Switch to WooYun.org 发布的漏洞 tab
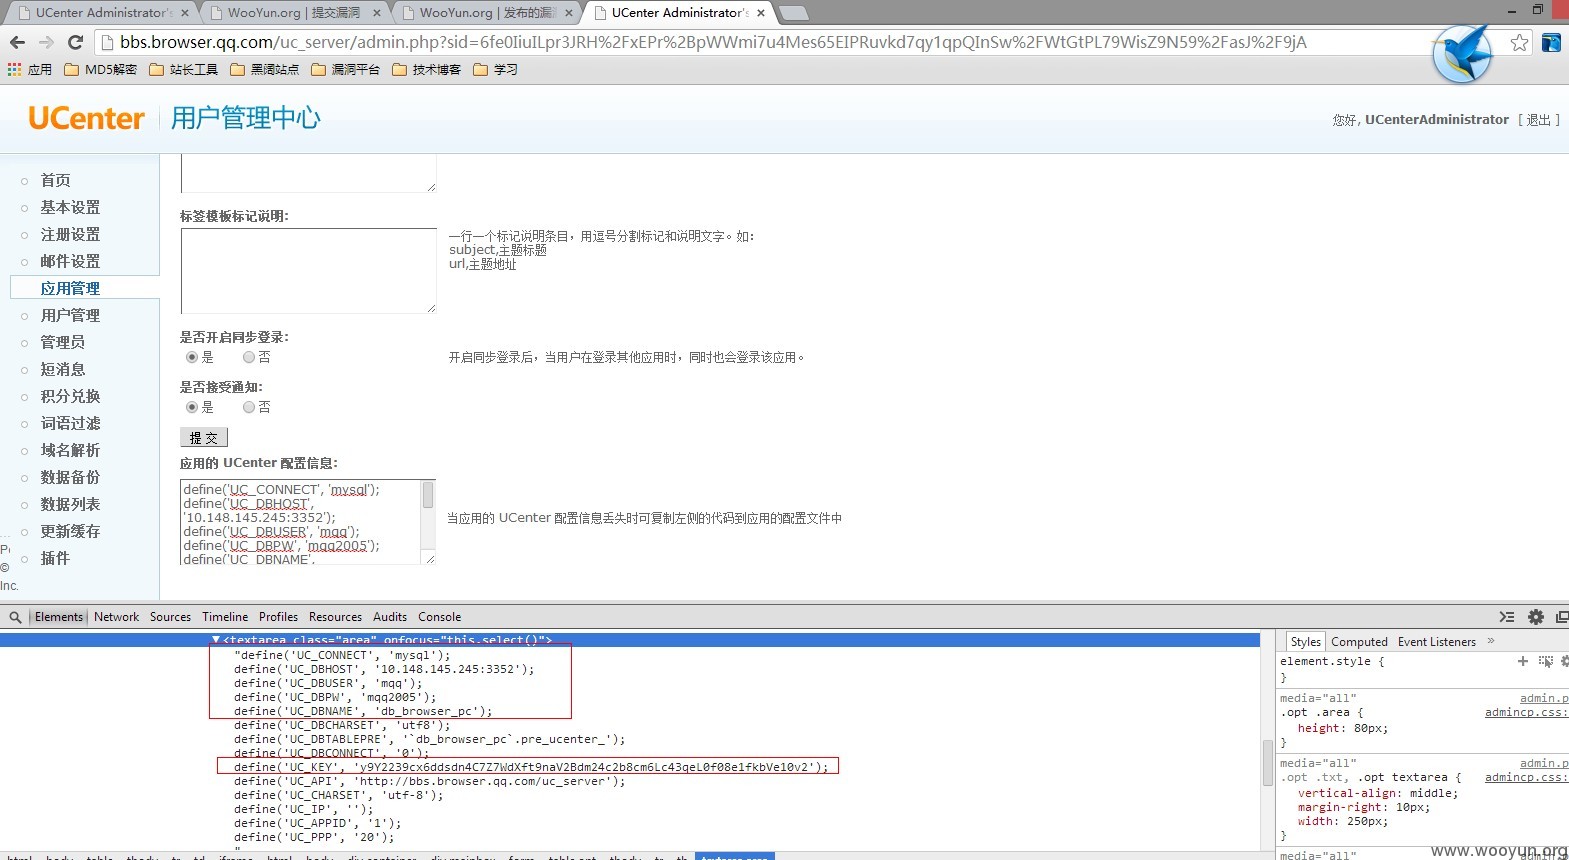This screenshot has height=860, width=1569. (x=487, y=13)
